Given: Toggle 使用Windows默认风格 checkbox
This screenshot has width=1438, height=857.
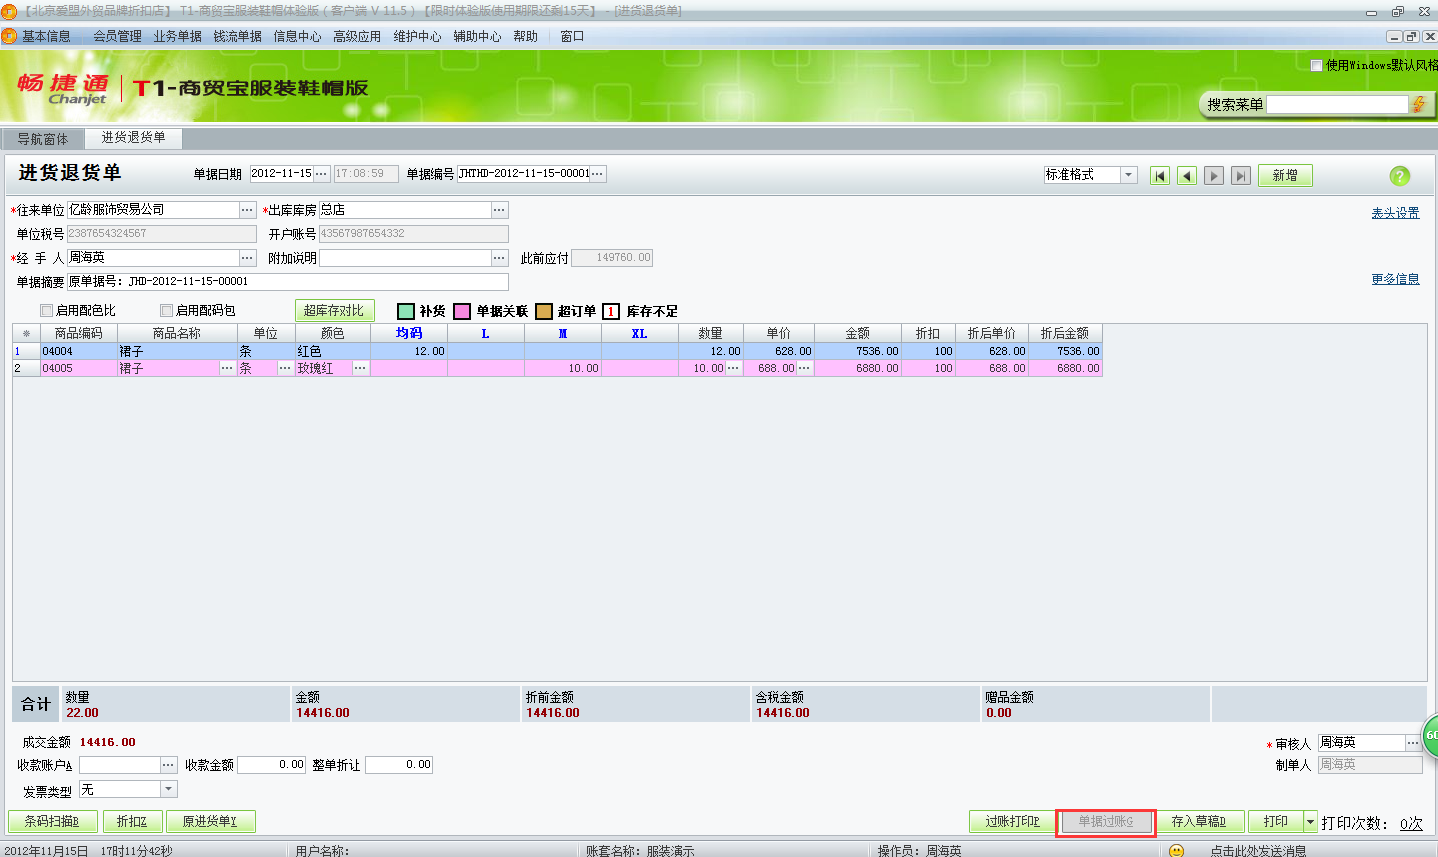Looking at the screenshot, I should [x=1316, y=65].
